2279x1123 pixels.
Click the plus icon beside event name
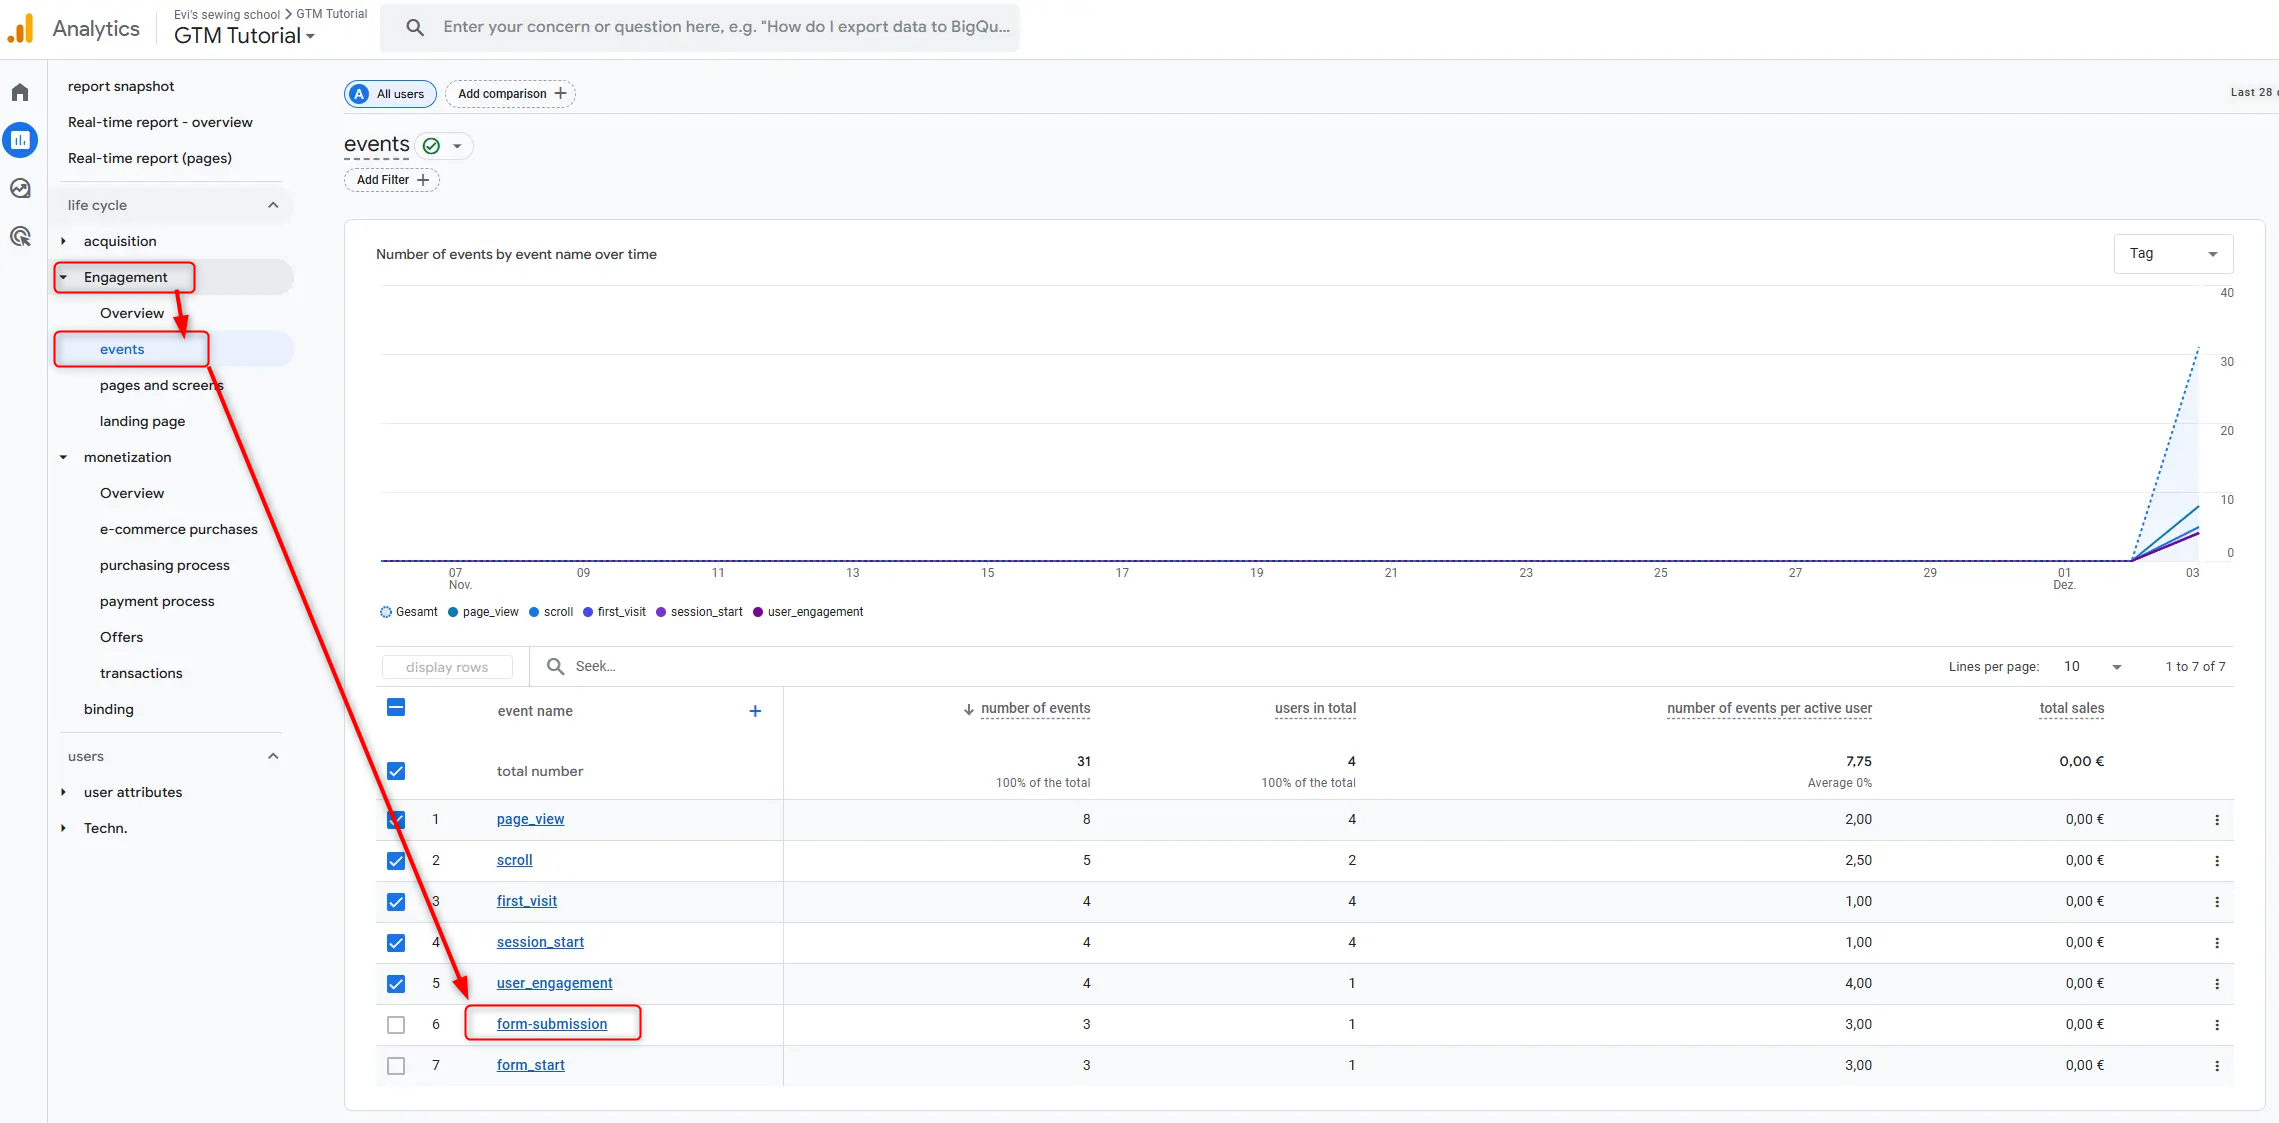tap(755, 711)
